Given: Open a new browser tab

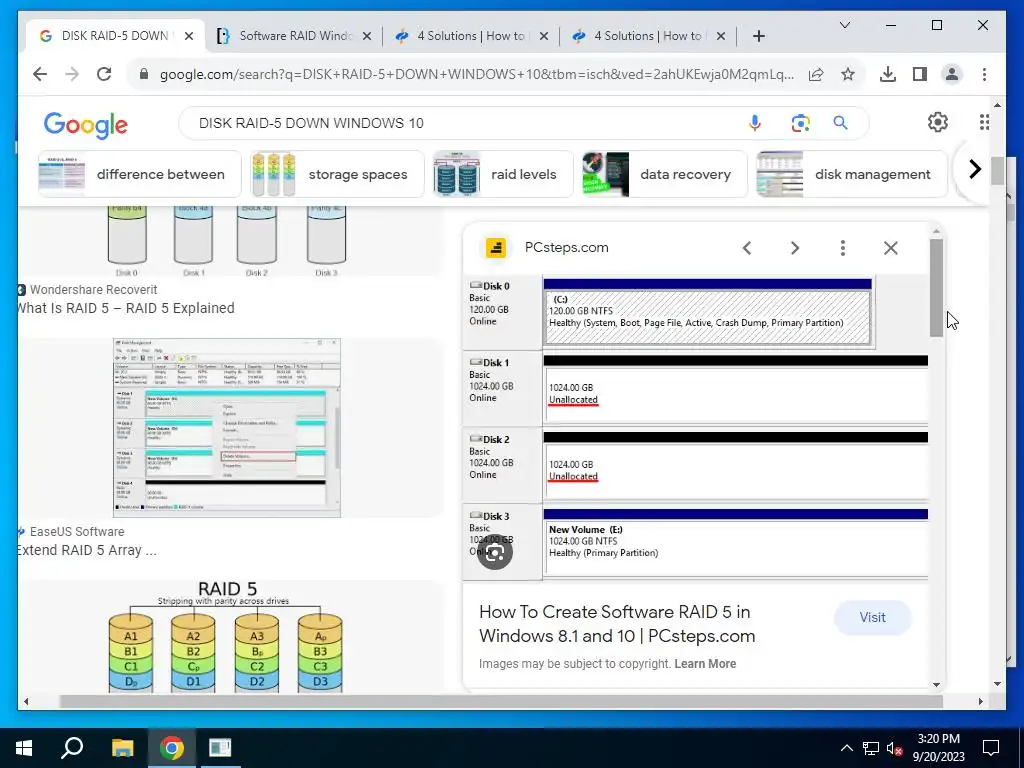Looking at the screenshot, I should [x=758, y=37].
